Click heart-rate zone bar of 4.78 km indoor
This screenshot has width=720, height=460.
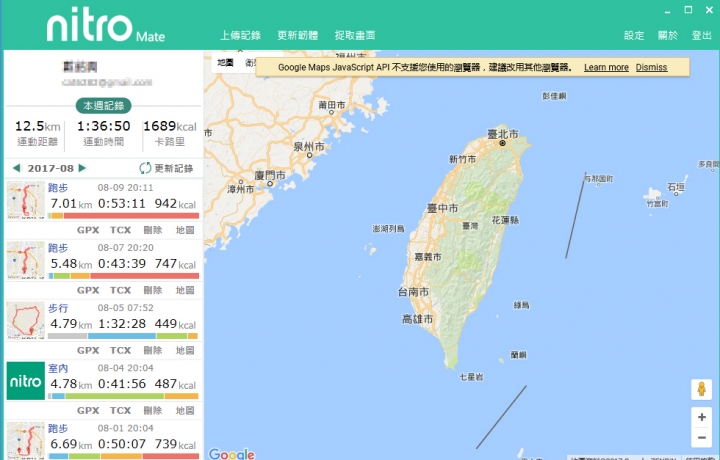point(124,396)
